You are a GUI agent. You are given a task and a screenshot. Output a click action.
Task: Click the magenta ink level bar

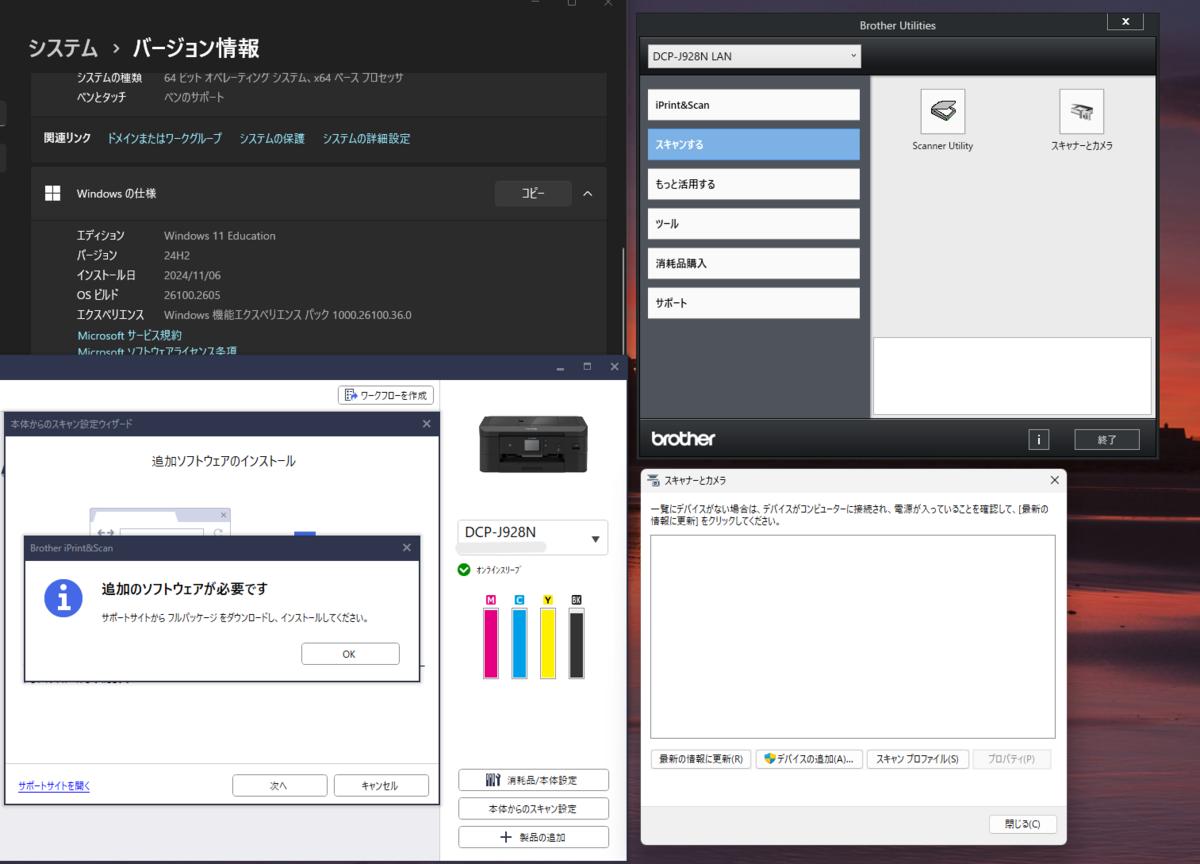(x=491, y=643)
